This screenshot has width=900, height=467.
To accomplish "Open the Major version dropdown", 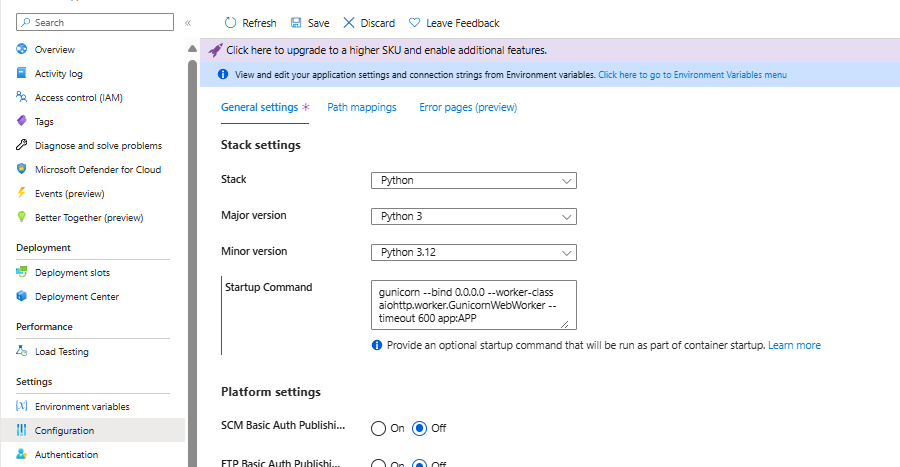I will tap(474, 217).
